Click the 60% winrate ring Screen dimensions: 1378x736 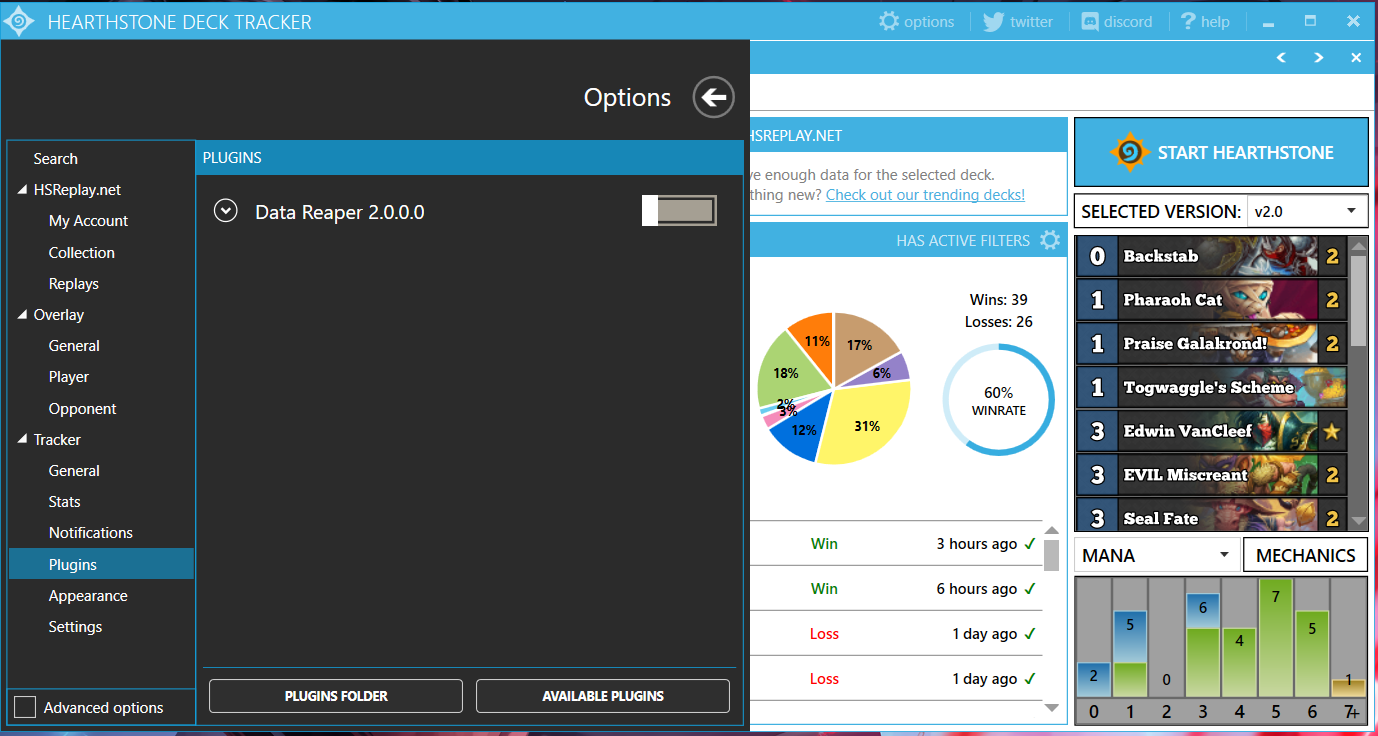coord(998,400)
